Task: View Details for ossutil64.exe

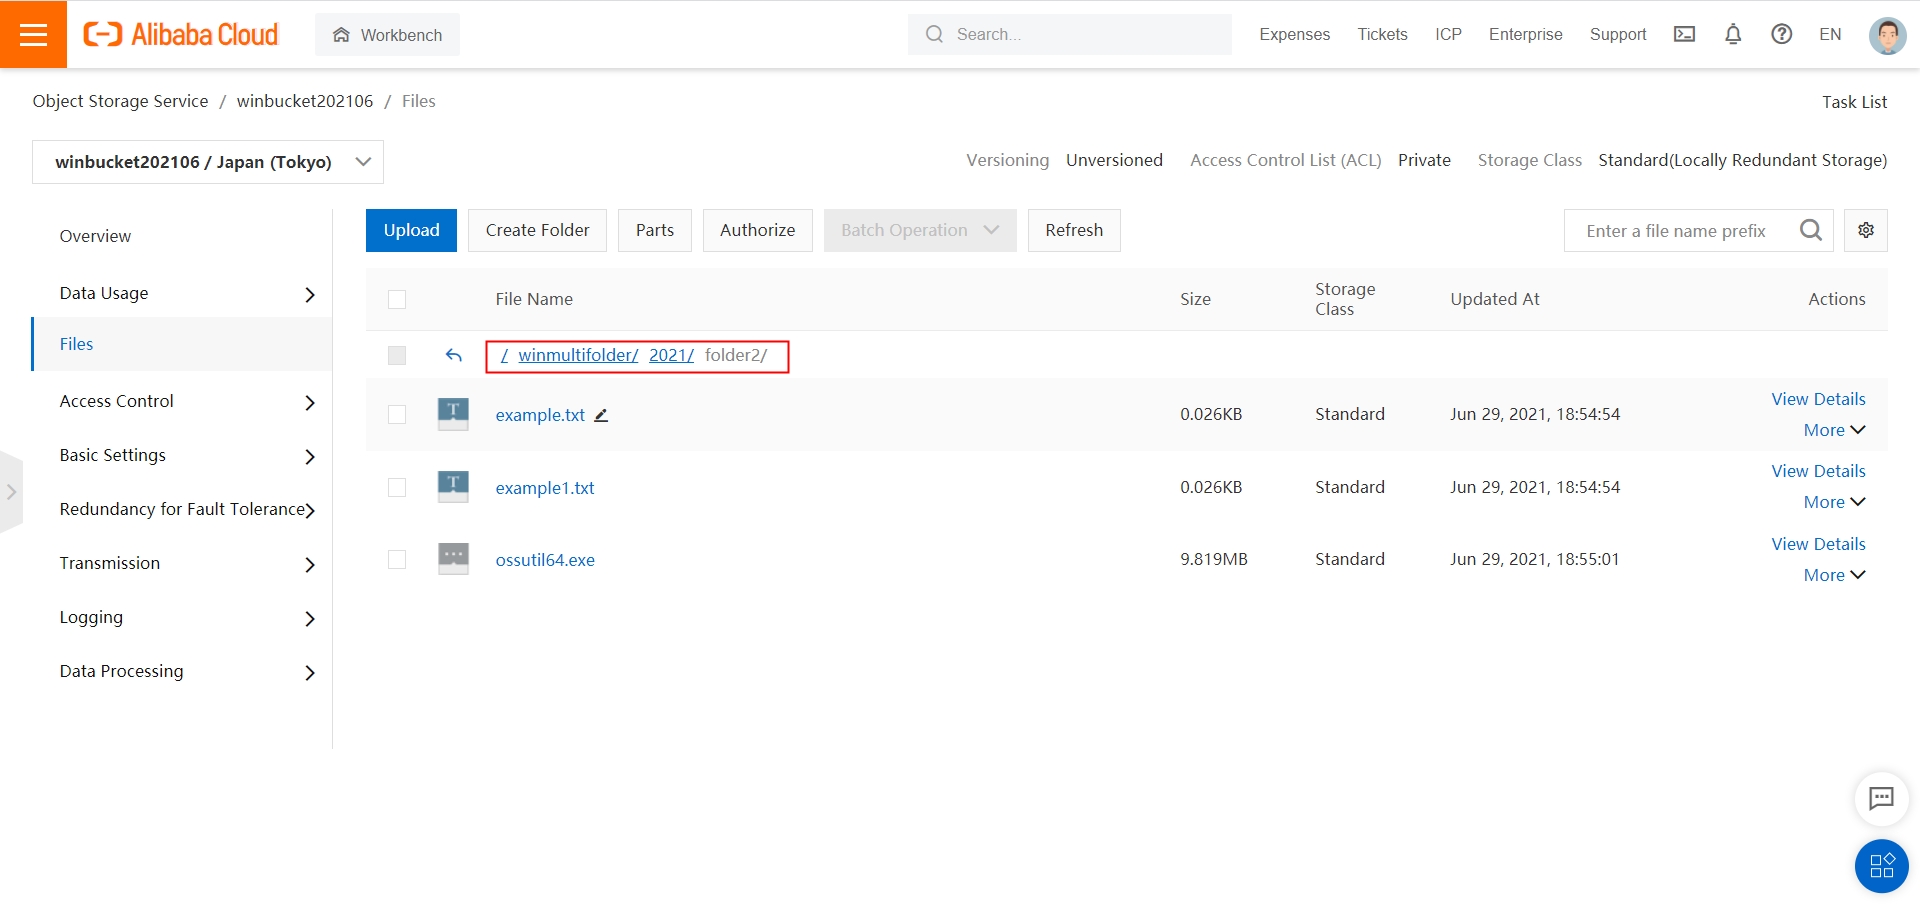Action: coord(1818,544)
